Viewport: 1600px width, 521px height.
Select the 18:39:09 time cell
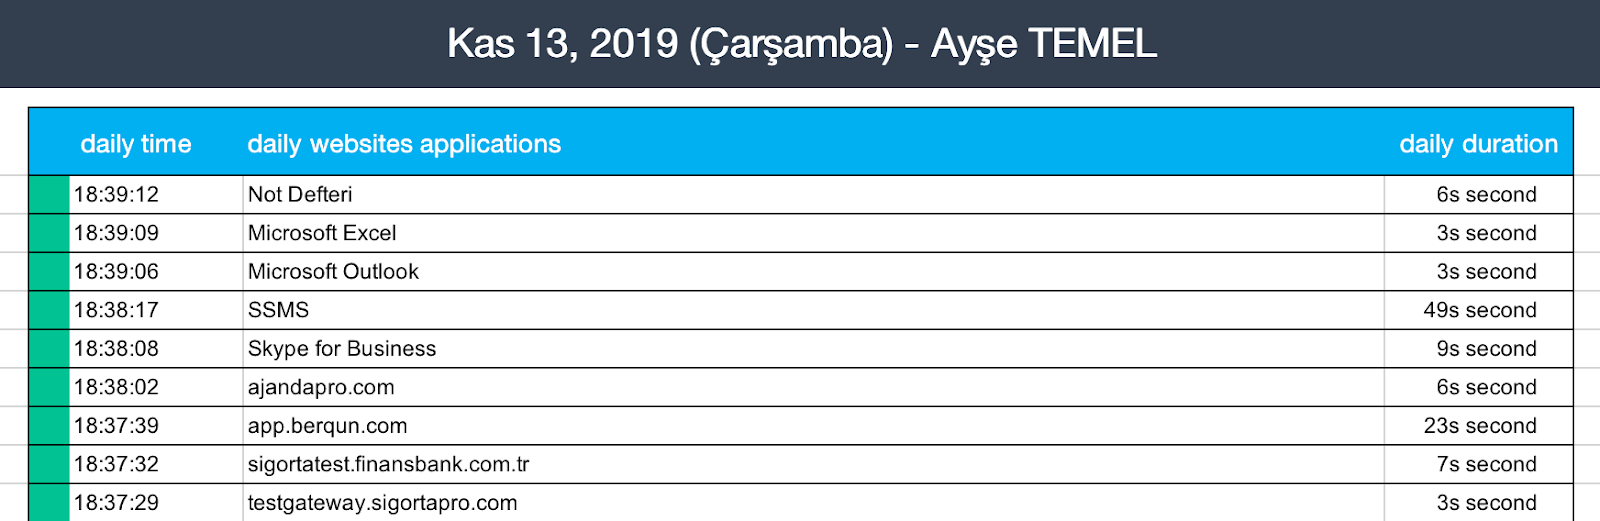[x=116, y=233]
